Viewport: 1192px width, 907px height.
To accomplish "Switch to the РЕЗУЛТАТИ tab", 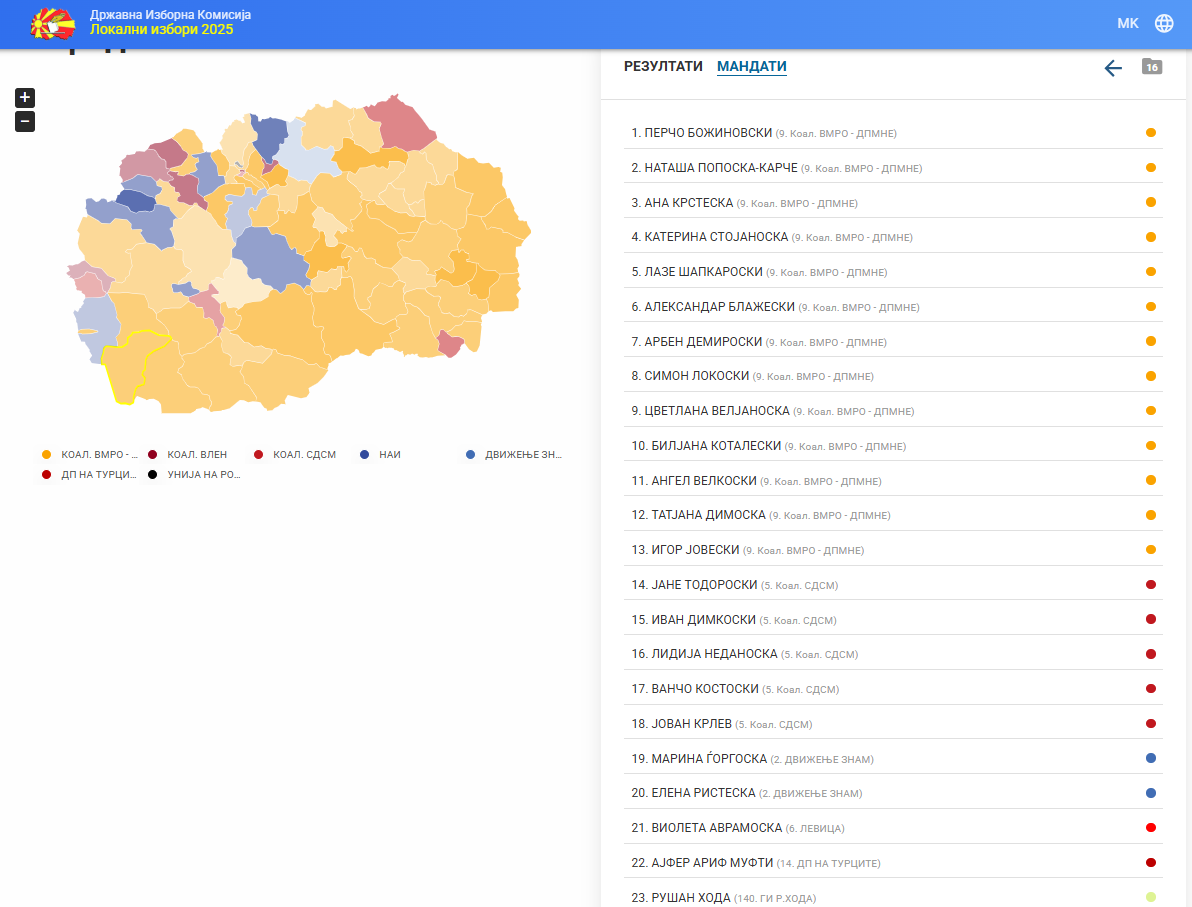I will pyautogui.click(x=663, y=66).
